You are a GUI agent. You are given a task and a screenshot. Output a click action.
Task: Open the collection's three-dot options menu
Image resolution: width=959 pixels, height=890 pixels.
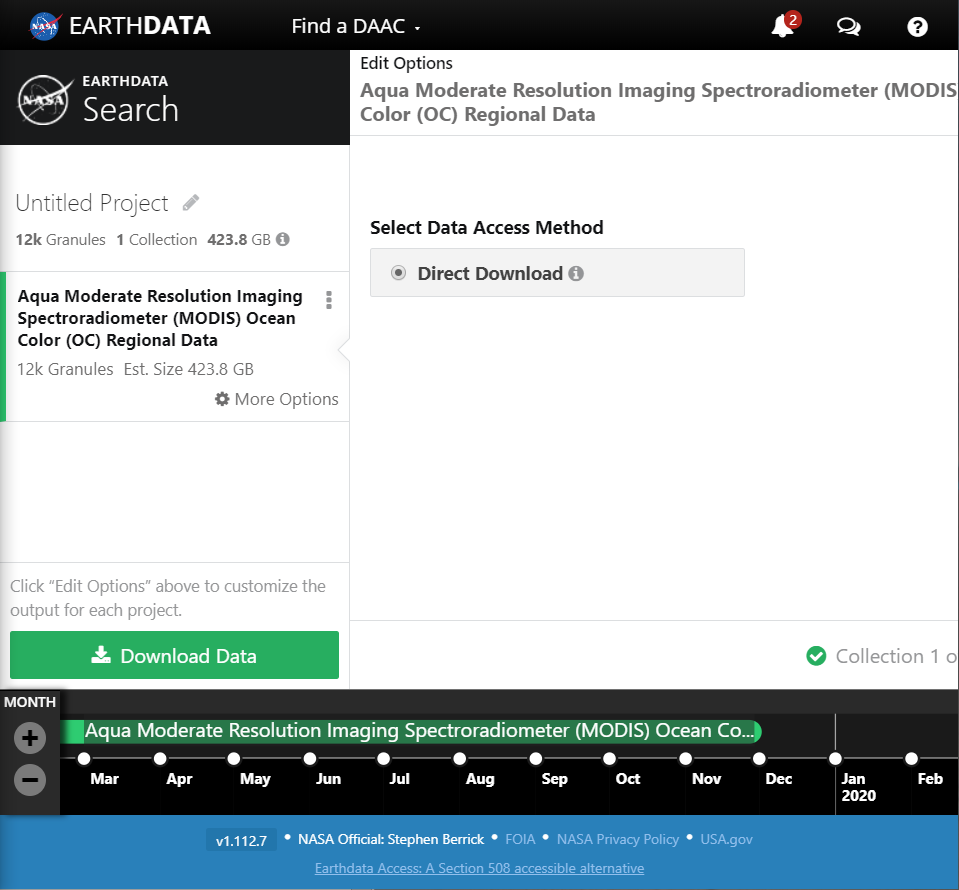(x=329, y=300)
